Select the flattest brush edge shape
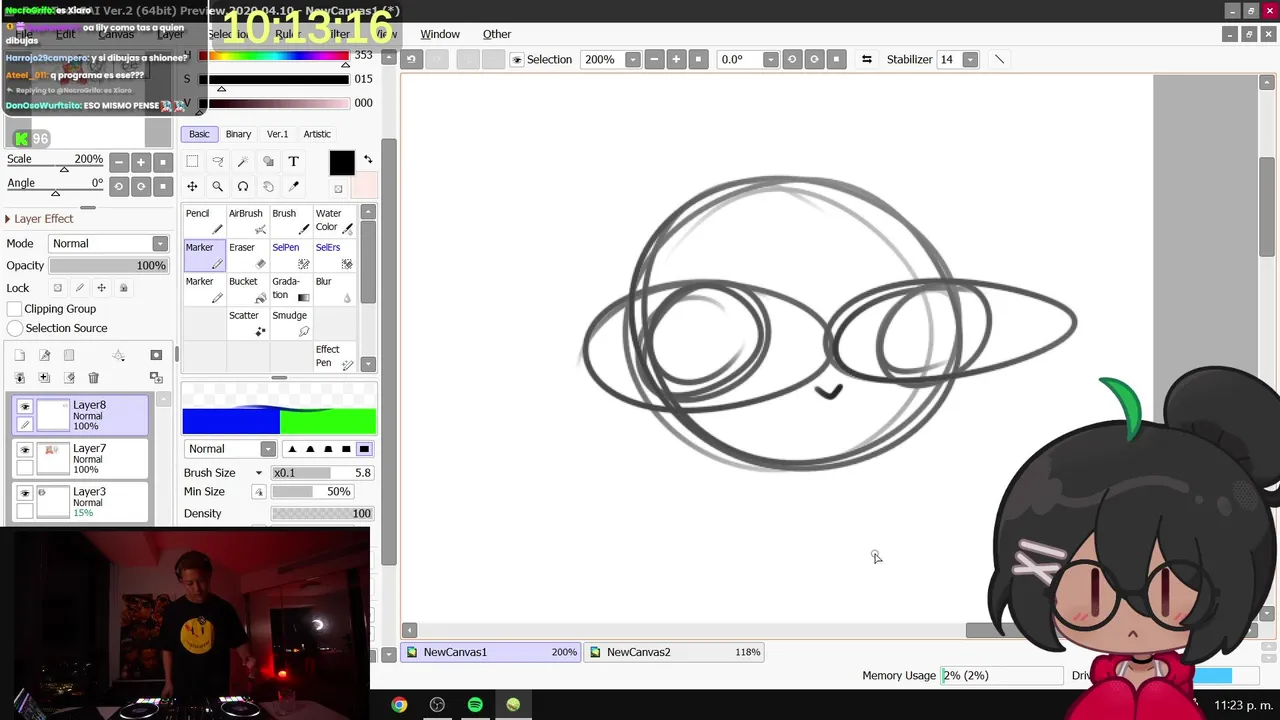This screenshot has height=720, width=1280. tap(364, 449)
